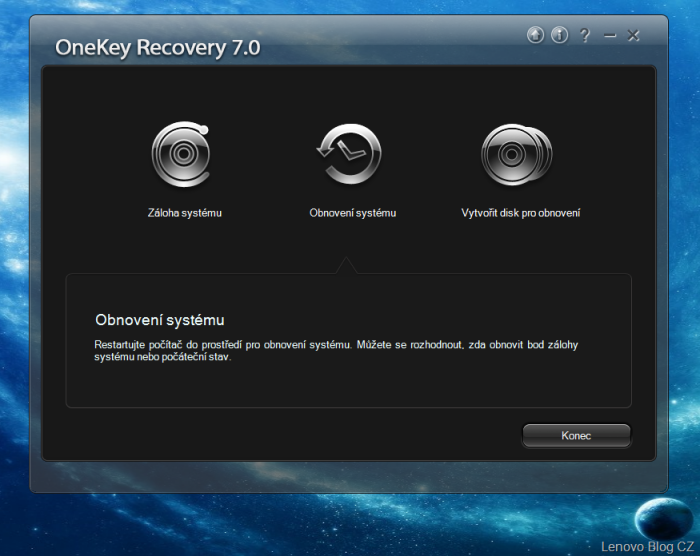The height and width of the screenshot is (556, 700).
Task: Click empty area inside description panel below text
Action: pyautogui.click(x=348, y=386)
